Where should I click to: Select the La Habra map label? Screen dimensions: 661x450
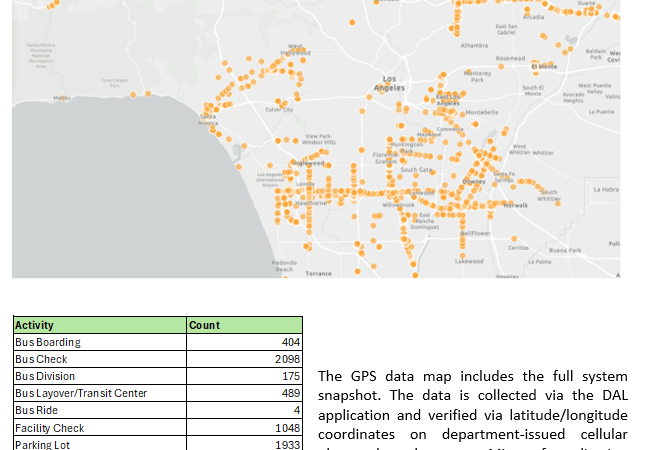pyautogui.click(x=606, y=189)
